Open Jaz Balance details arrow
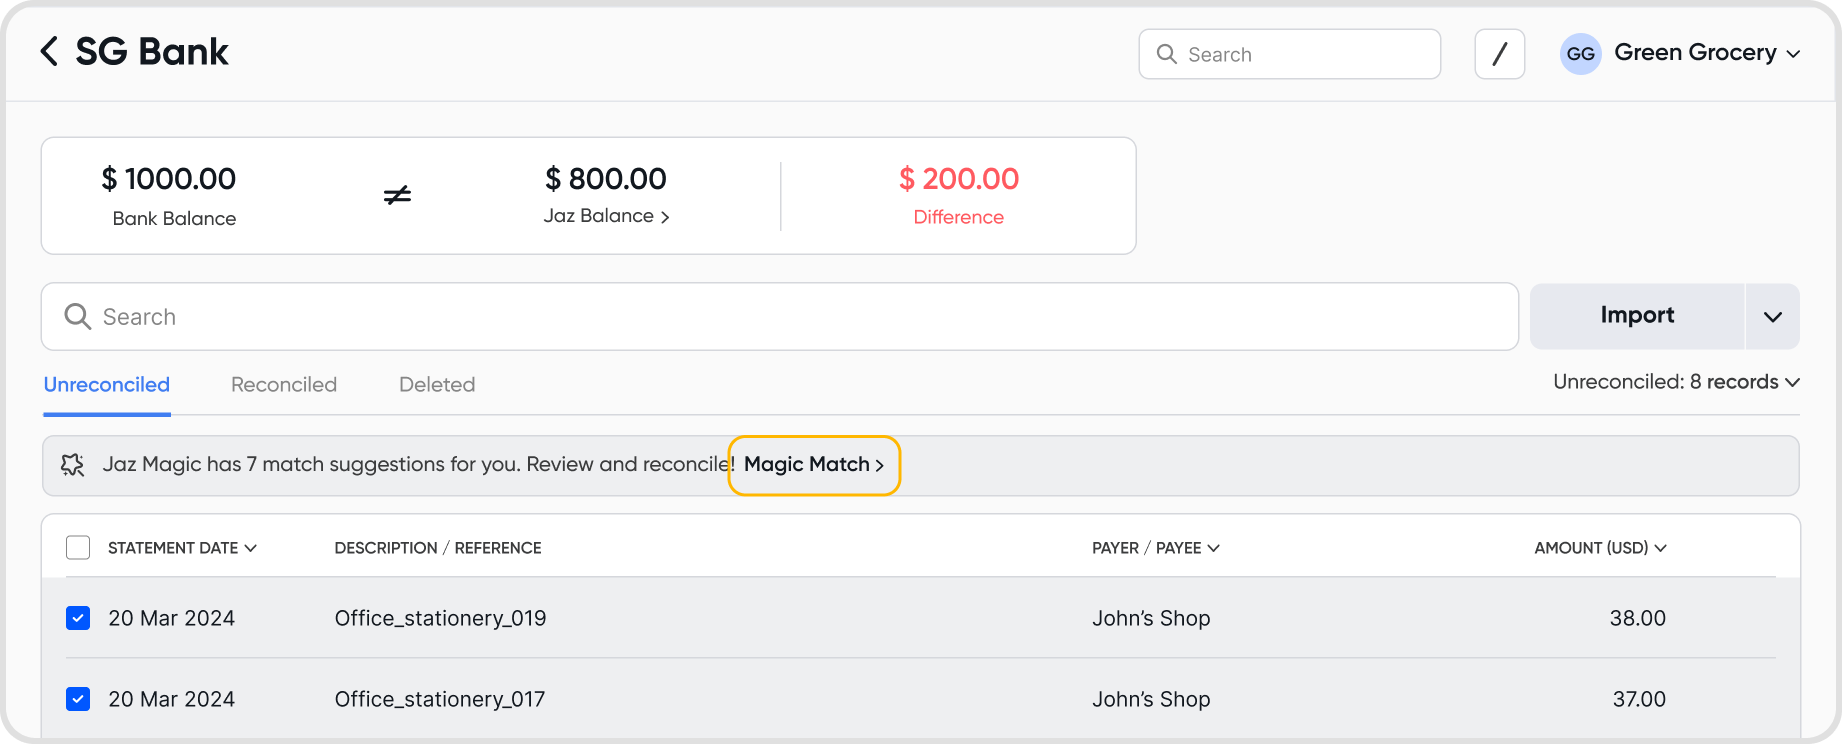Screen dimensions: 1842x744 (x=665, y=217)
